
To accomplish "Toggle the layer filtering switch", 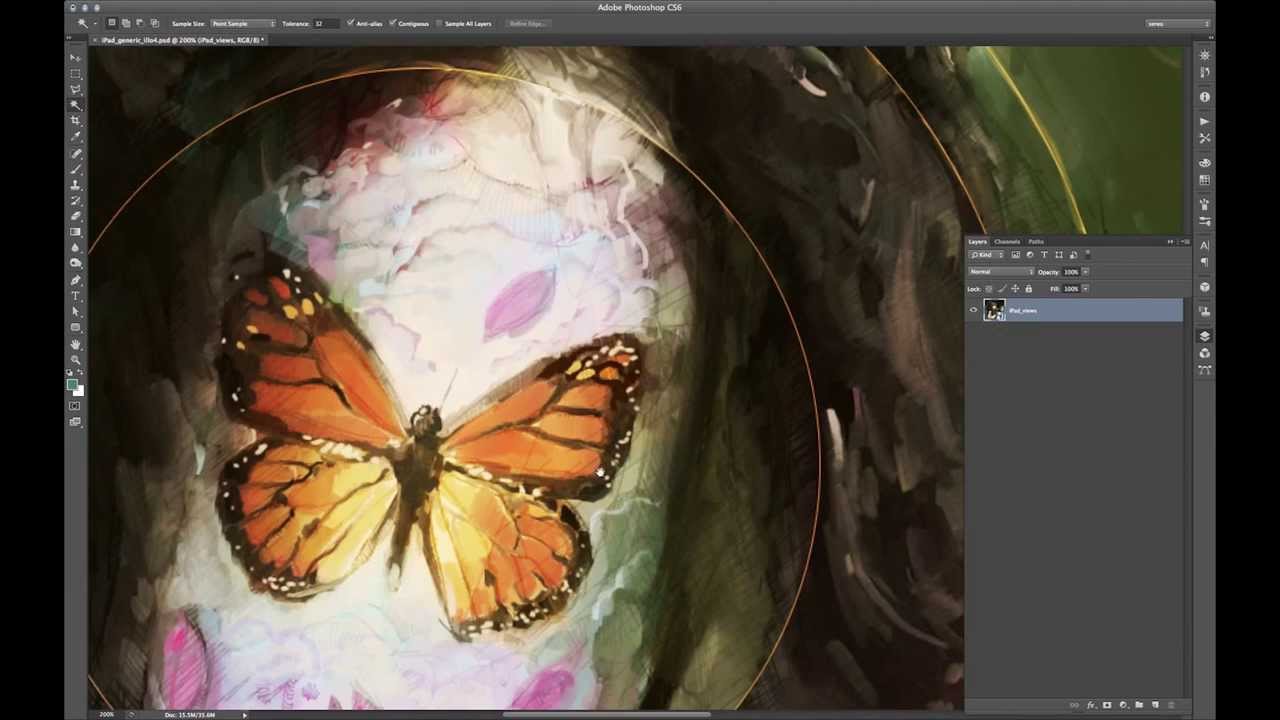I will [1088, 255].
